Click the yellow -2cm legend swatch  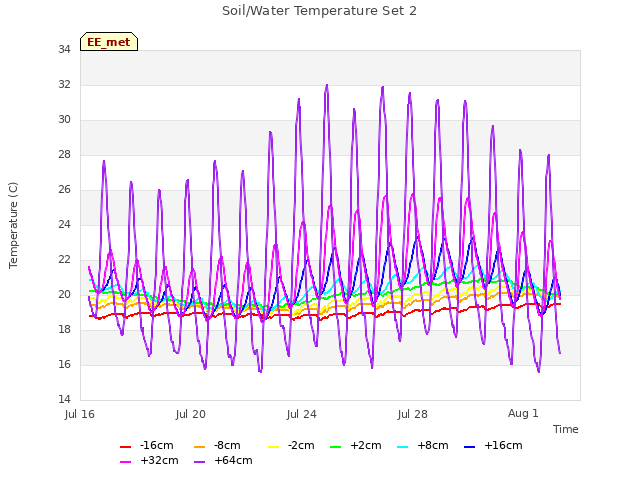[x=274, y=447]
